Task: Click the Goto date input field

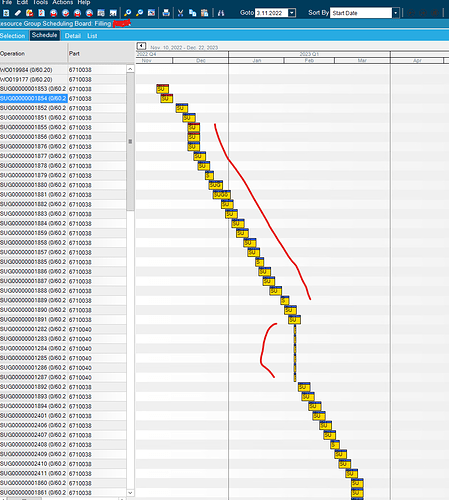Action: 271,13
